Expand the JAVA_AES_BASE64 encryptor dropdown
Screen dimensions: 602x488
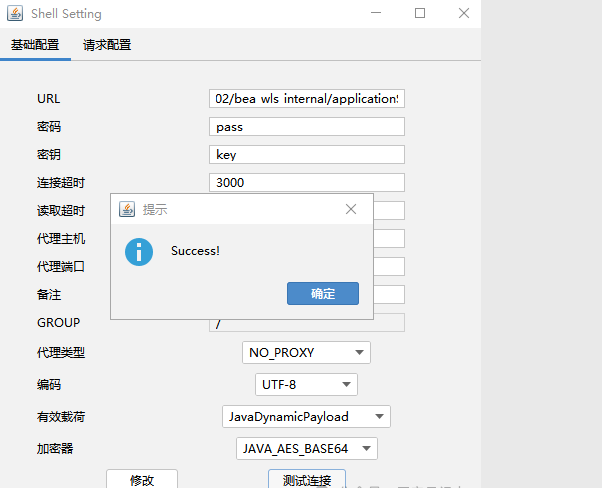click(307, 448)
